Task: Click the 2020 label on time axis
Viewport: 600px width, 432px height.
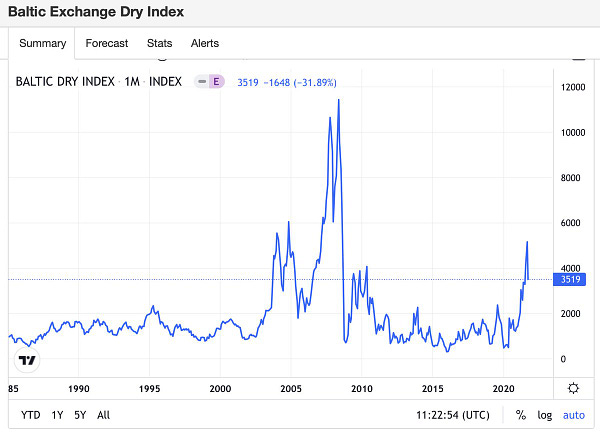Action: point(503,389)
